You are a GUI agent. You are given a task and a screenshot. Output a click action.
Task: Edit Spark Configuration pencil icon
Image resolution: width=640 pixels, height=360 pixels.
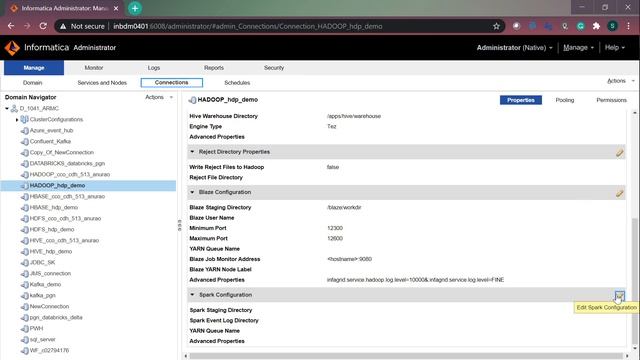[620, 295]
